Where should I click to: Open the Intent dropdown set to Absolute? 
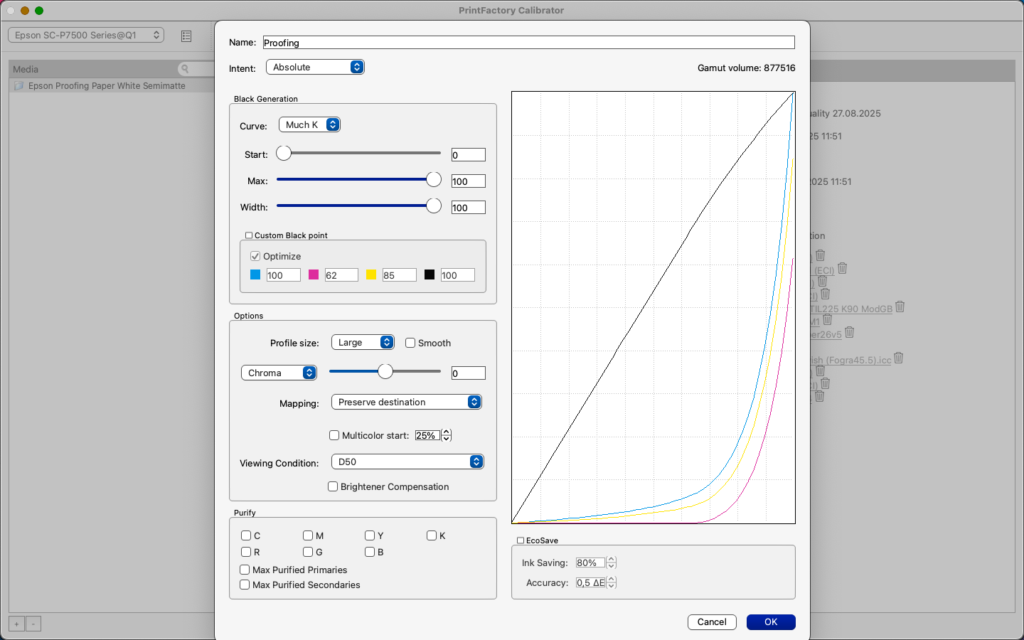[x=315, y=67]
